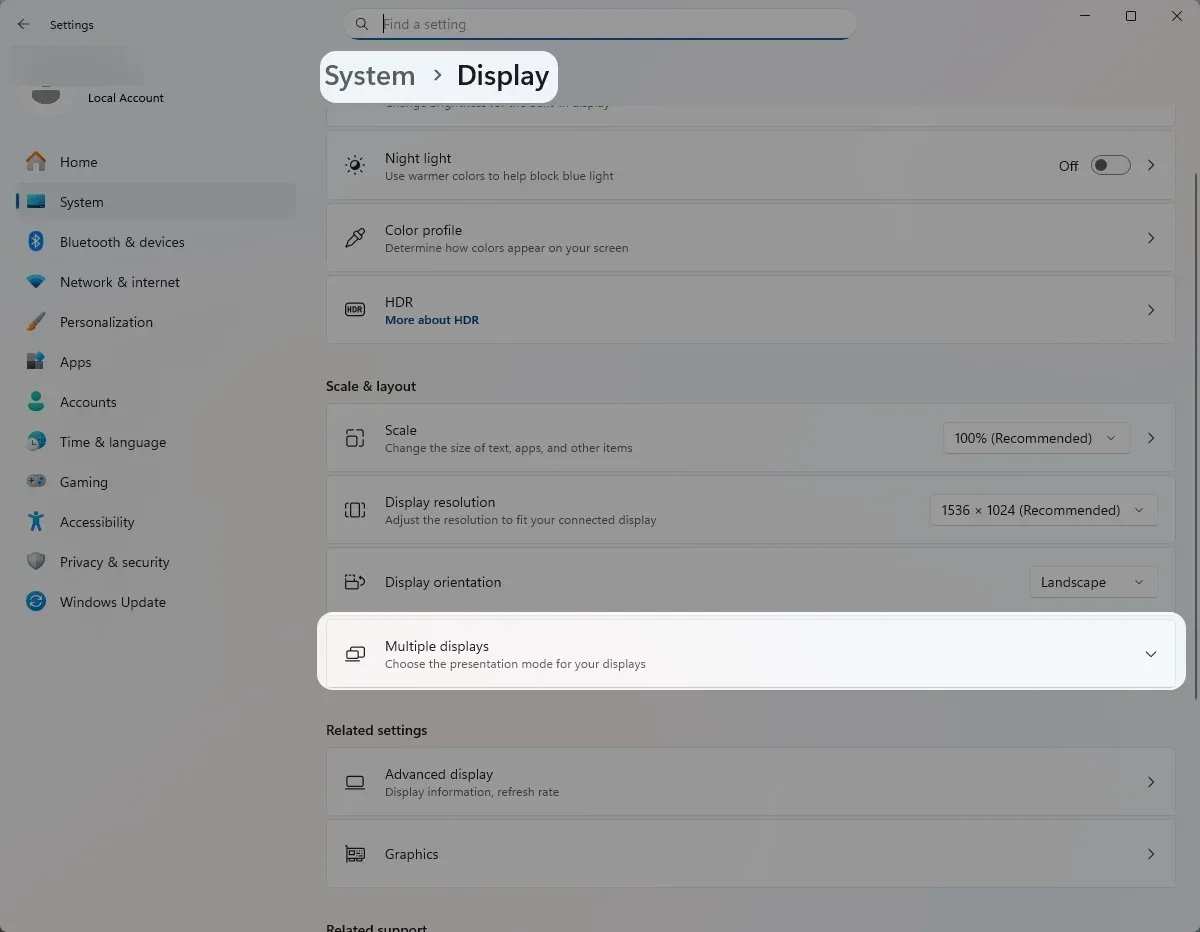Select Network & internet in sidebar
Viewport: 1200px width, 932px height.
[x=156, y=282]
